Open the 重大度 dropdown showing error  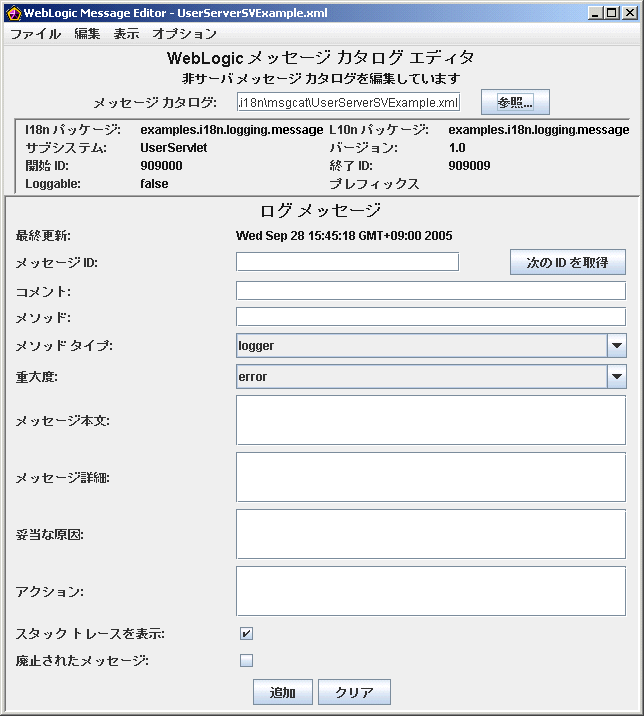tap(431, 377)
